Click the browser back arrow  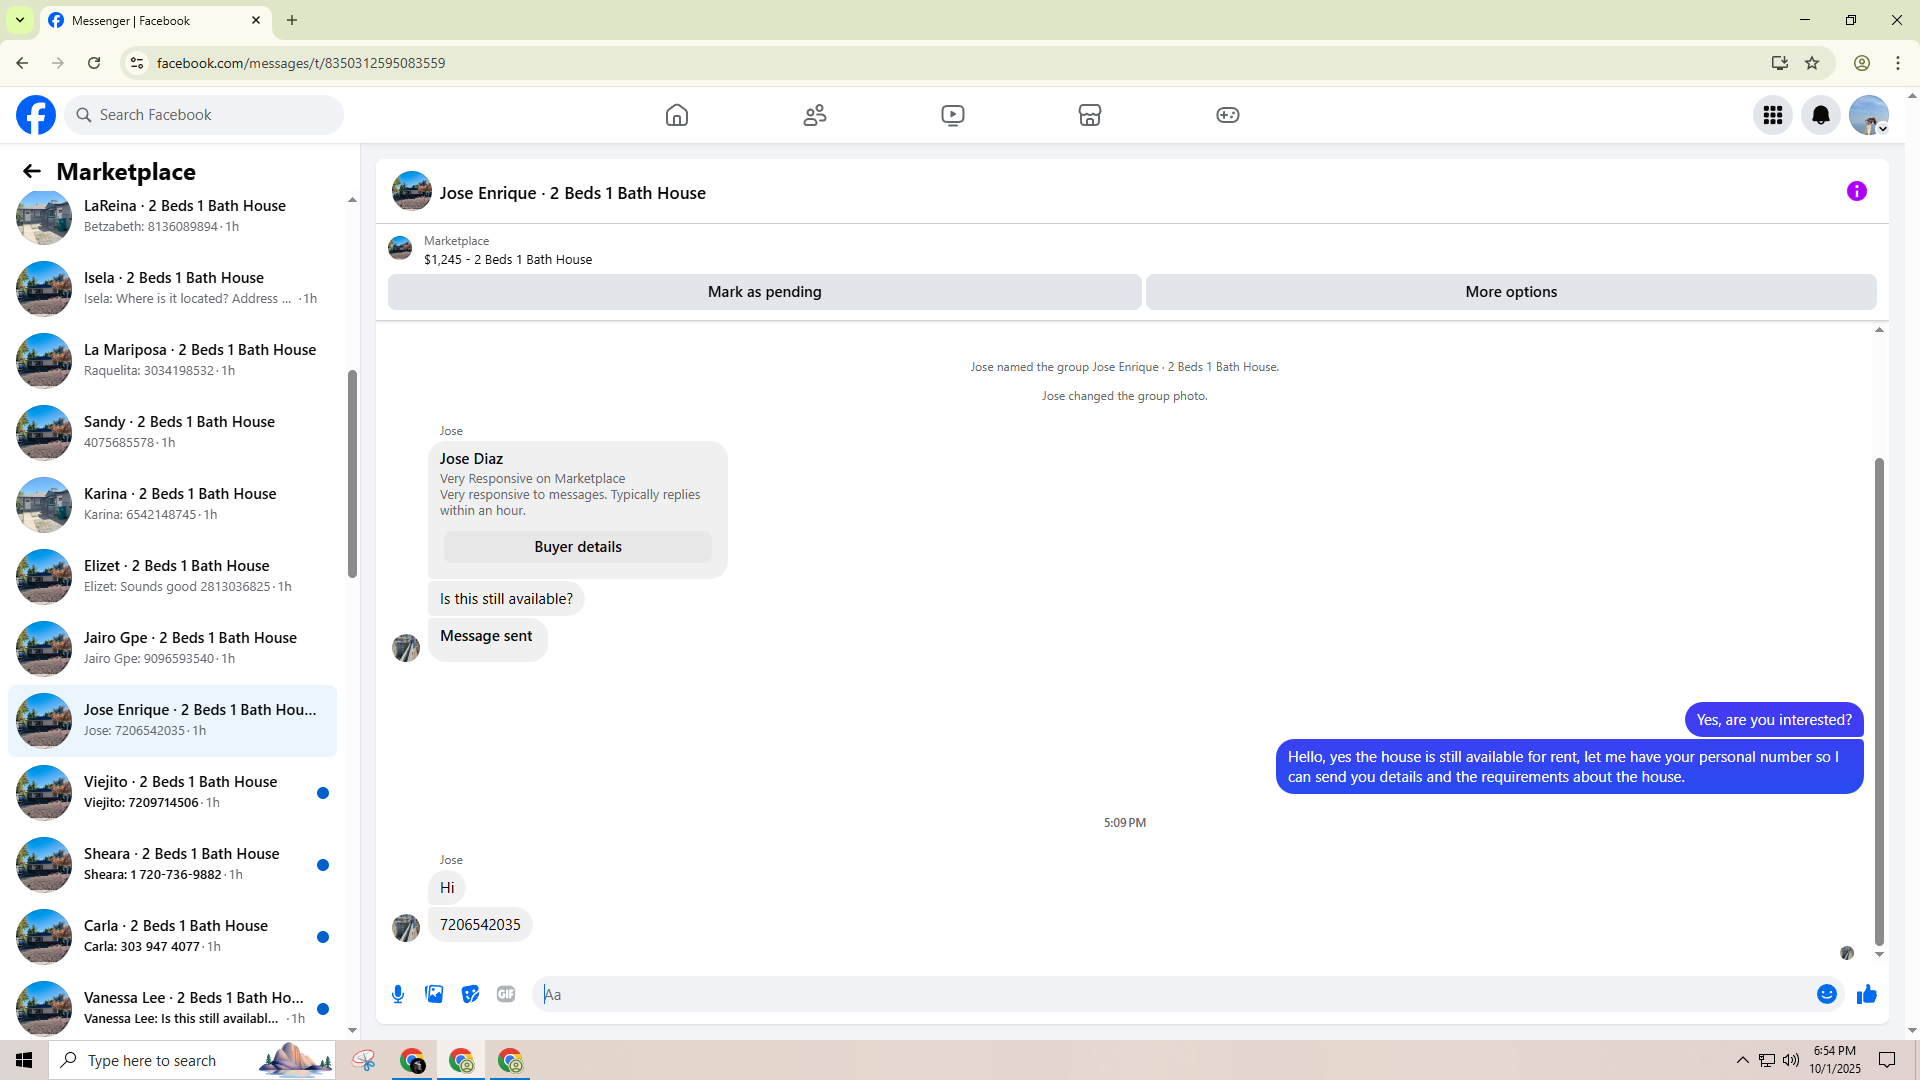[x=22, y=63]
